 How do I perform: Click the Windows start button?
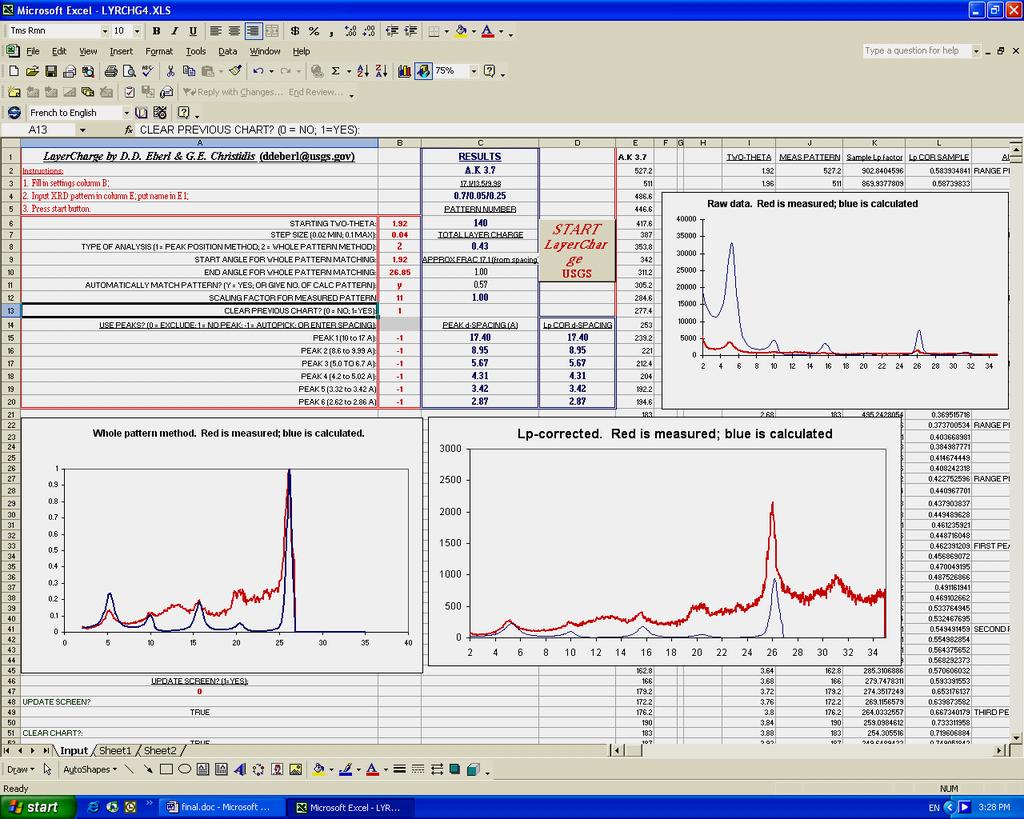click(x=38, y=807)
